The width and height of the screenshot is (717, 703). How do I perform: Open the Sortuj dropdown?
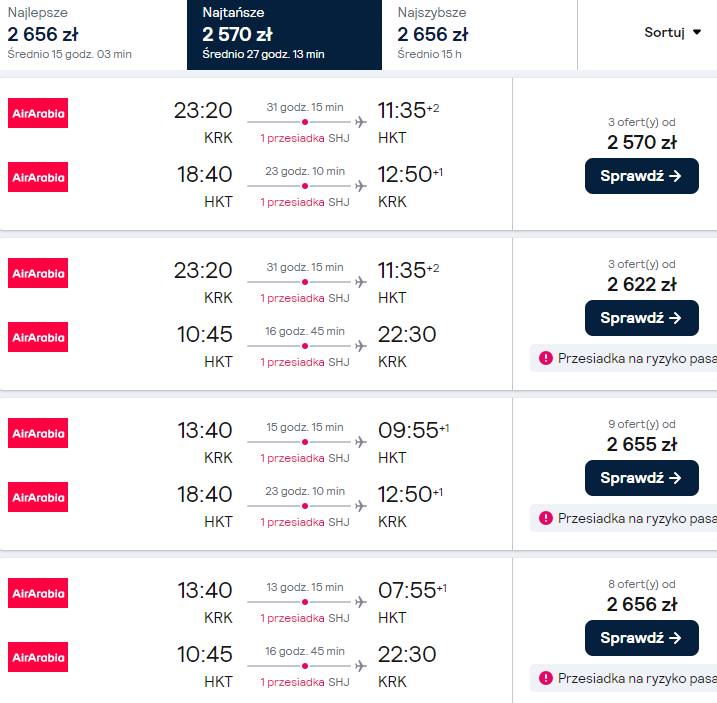673,32
